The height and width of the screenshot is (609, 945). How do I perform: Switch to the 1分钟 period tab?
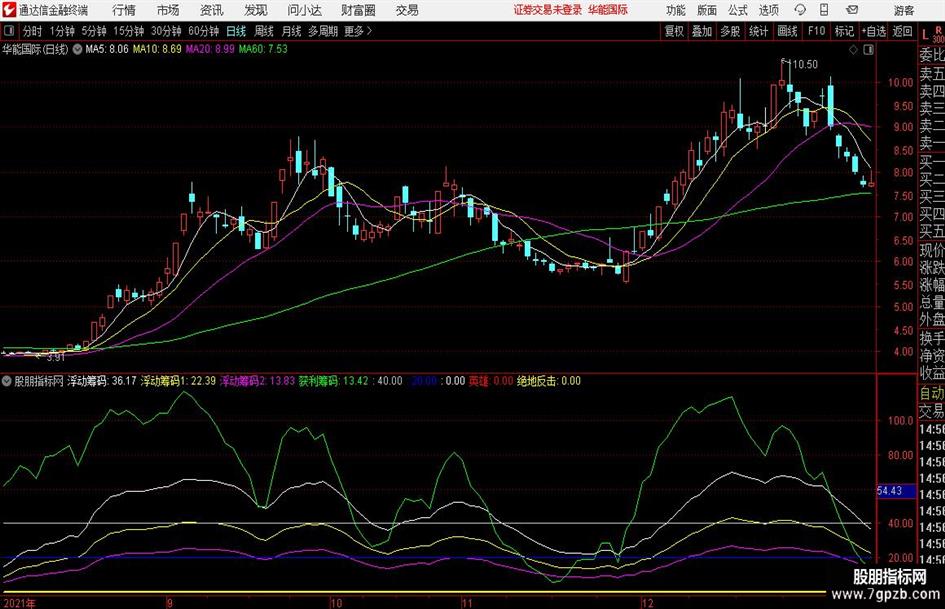point(62,31)
